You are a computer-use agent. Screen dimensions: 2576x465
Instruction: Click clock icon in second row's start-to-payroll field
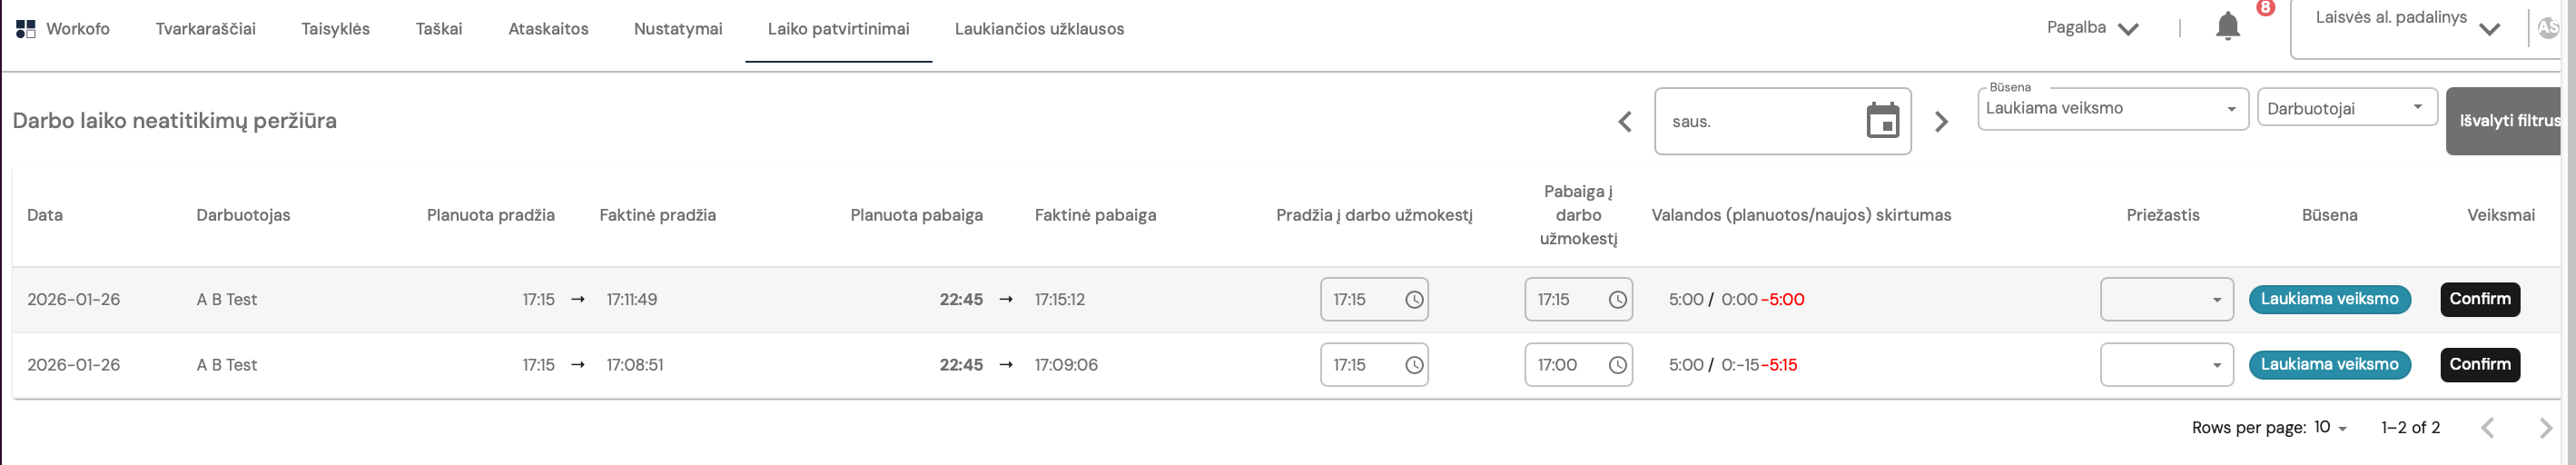point(1414,365)
